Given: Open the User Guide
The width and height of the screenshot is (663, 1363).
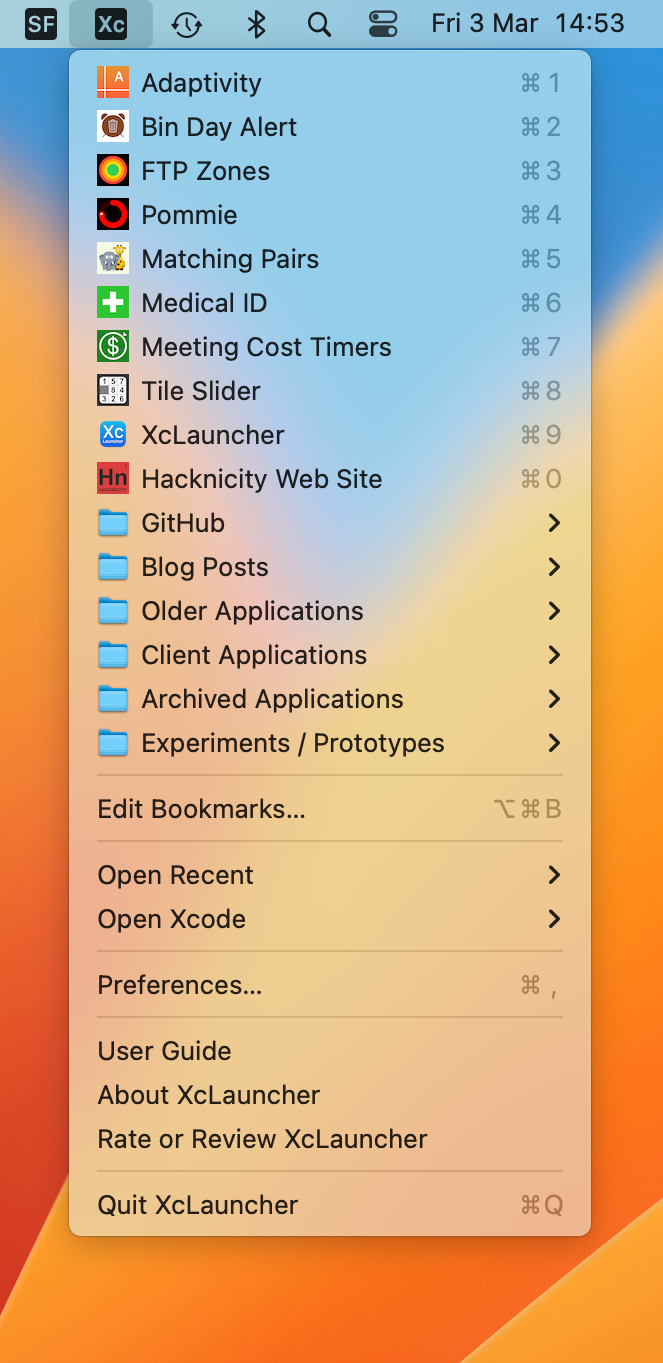Looking at the screenshot, I should (x=165, y=1051).
